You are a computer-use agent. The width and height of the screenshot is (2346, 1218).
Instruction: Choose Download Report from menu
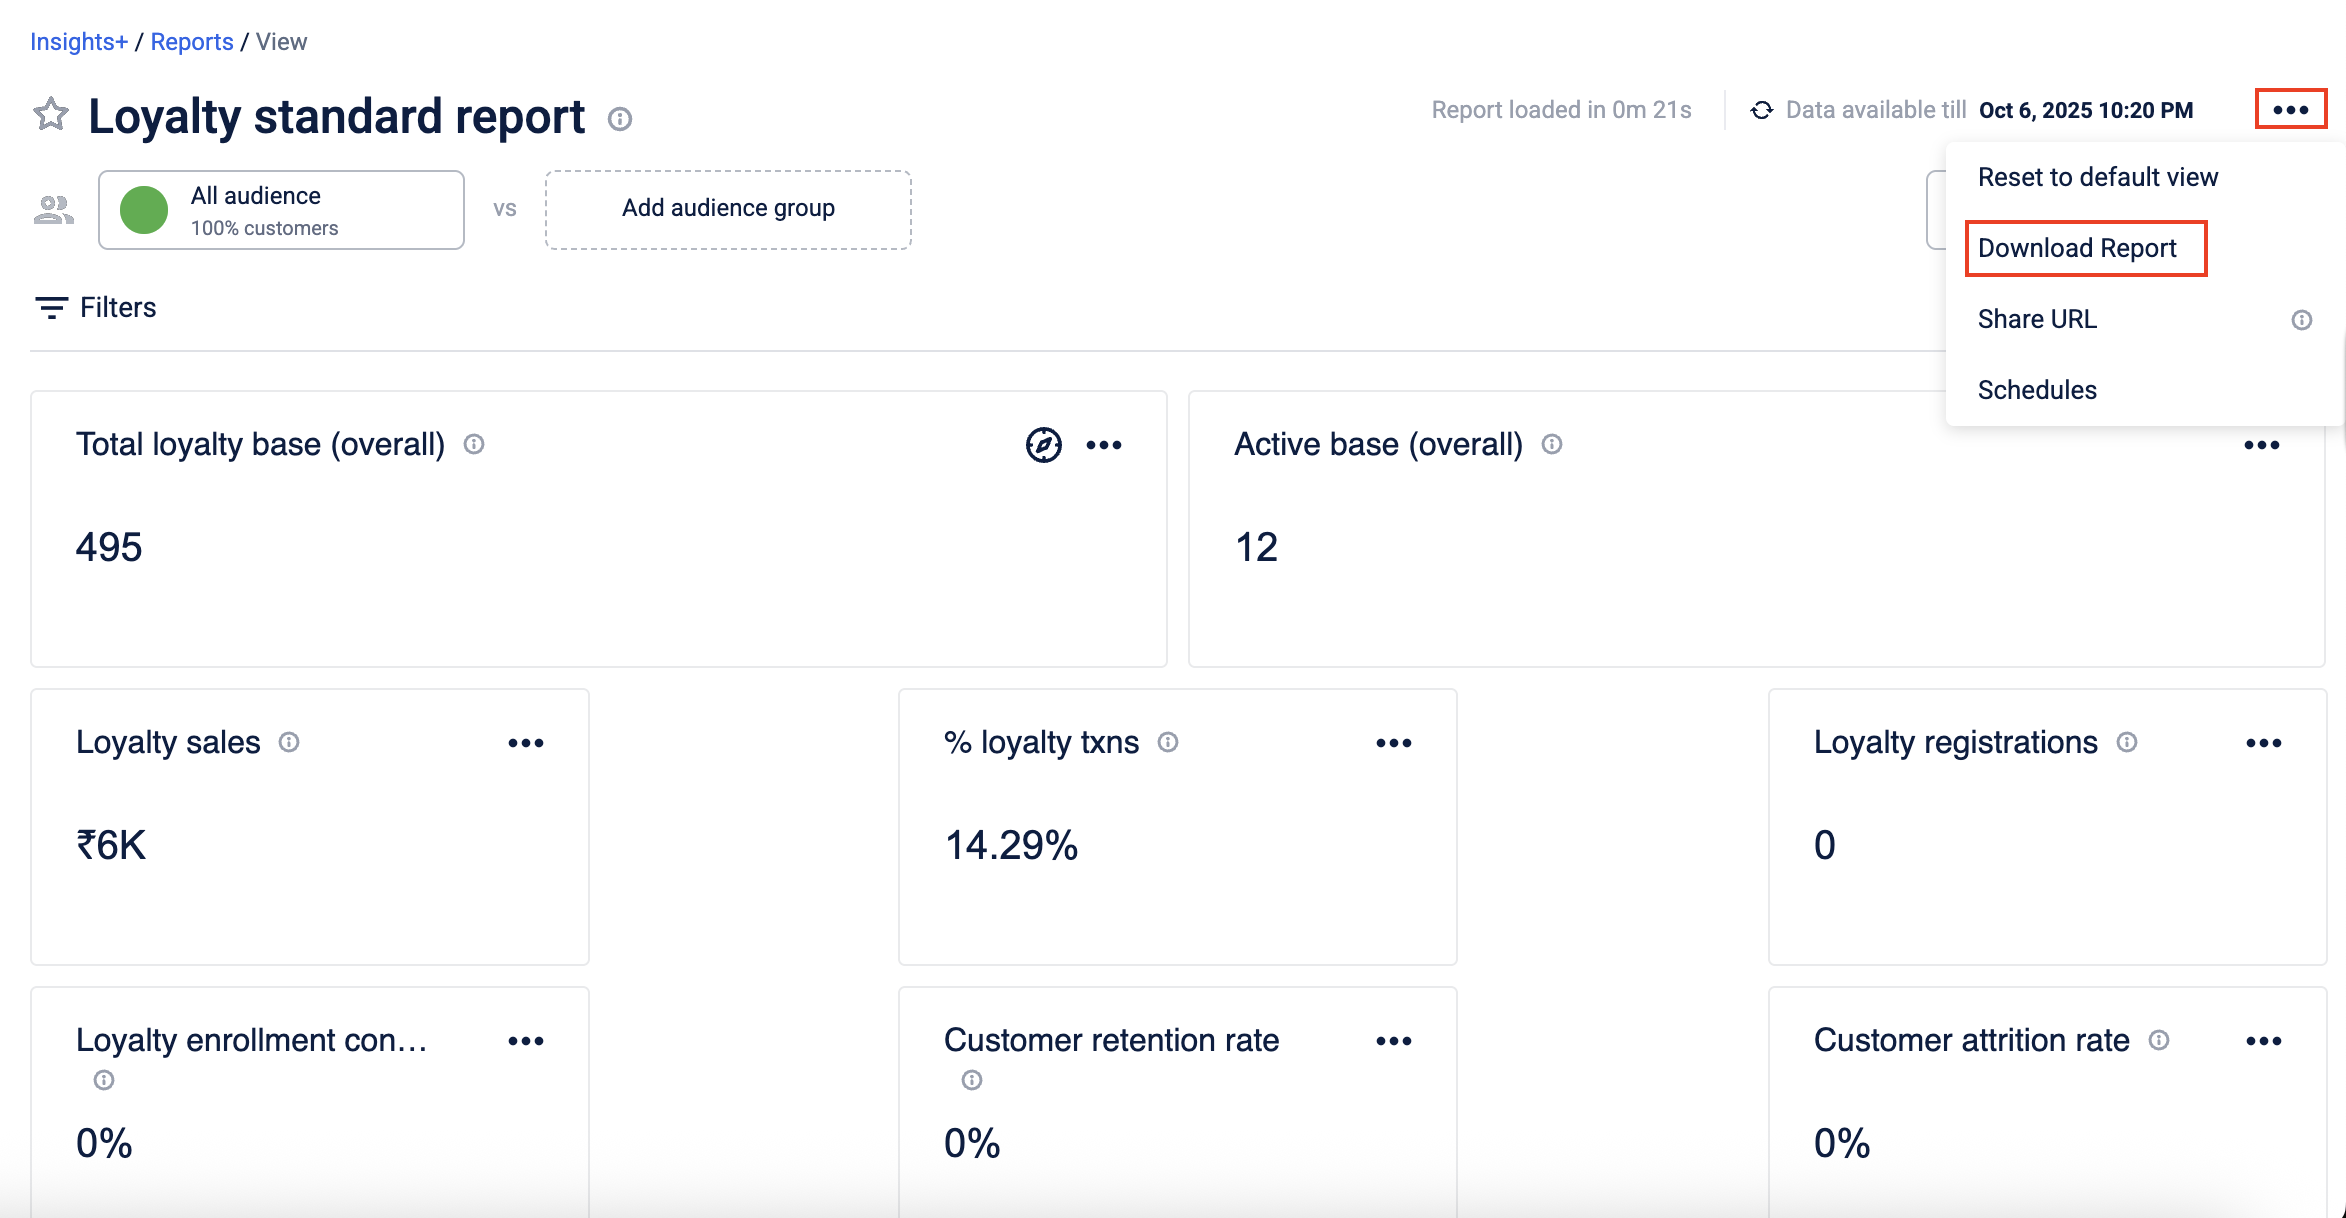coord(2077,248)
